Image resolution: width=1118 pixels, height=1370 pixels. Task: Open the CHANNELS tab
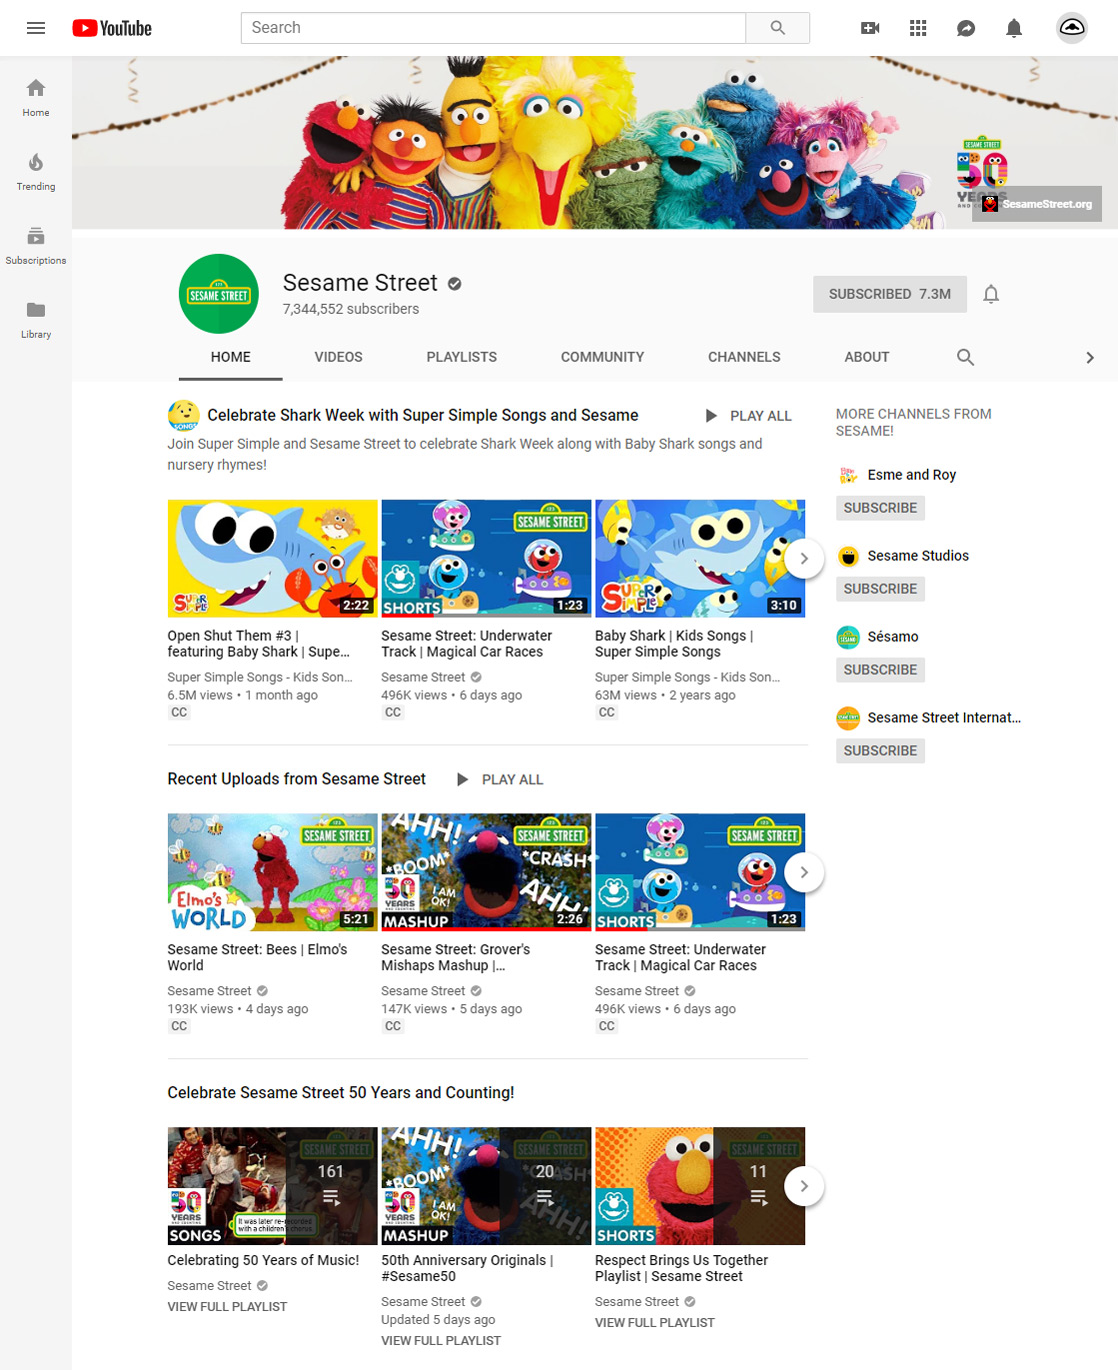pyautogui.click(x=744, y=357)
